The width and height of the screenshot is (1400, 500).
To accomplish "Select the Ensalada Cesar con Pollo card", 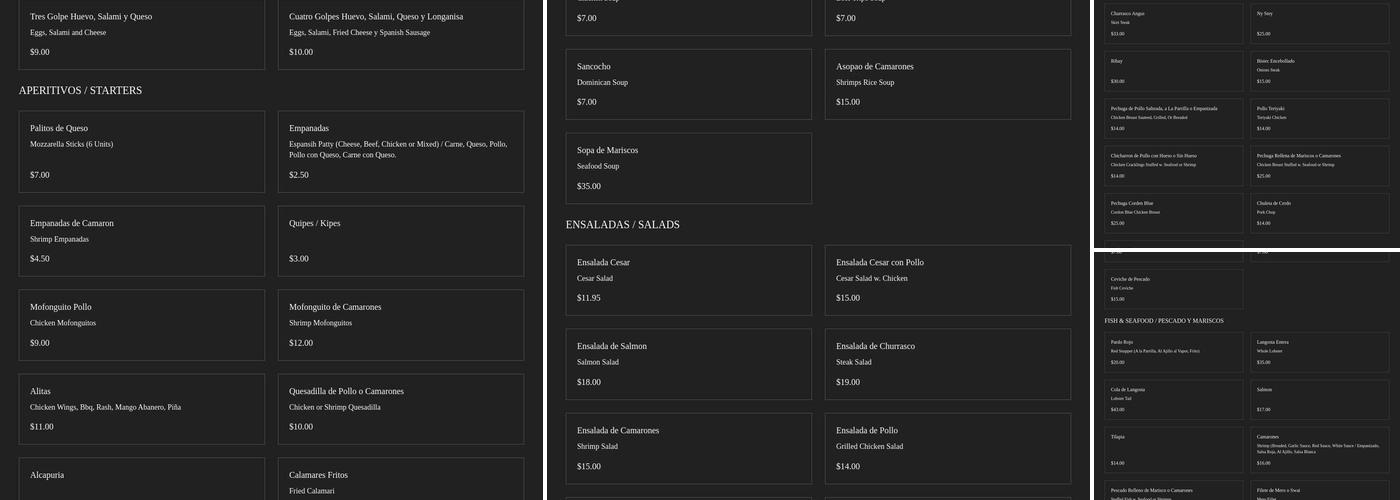I will coord(947,280).
